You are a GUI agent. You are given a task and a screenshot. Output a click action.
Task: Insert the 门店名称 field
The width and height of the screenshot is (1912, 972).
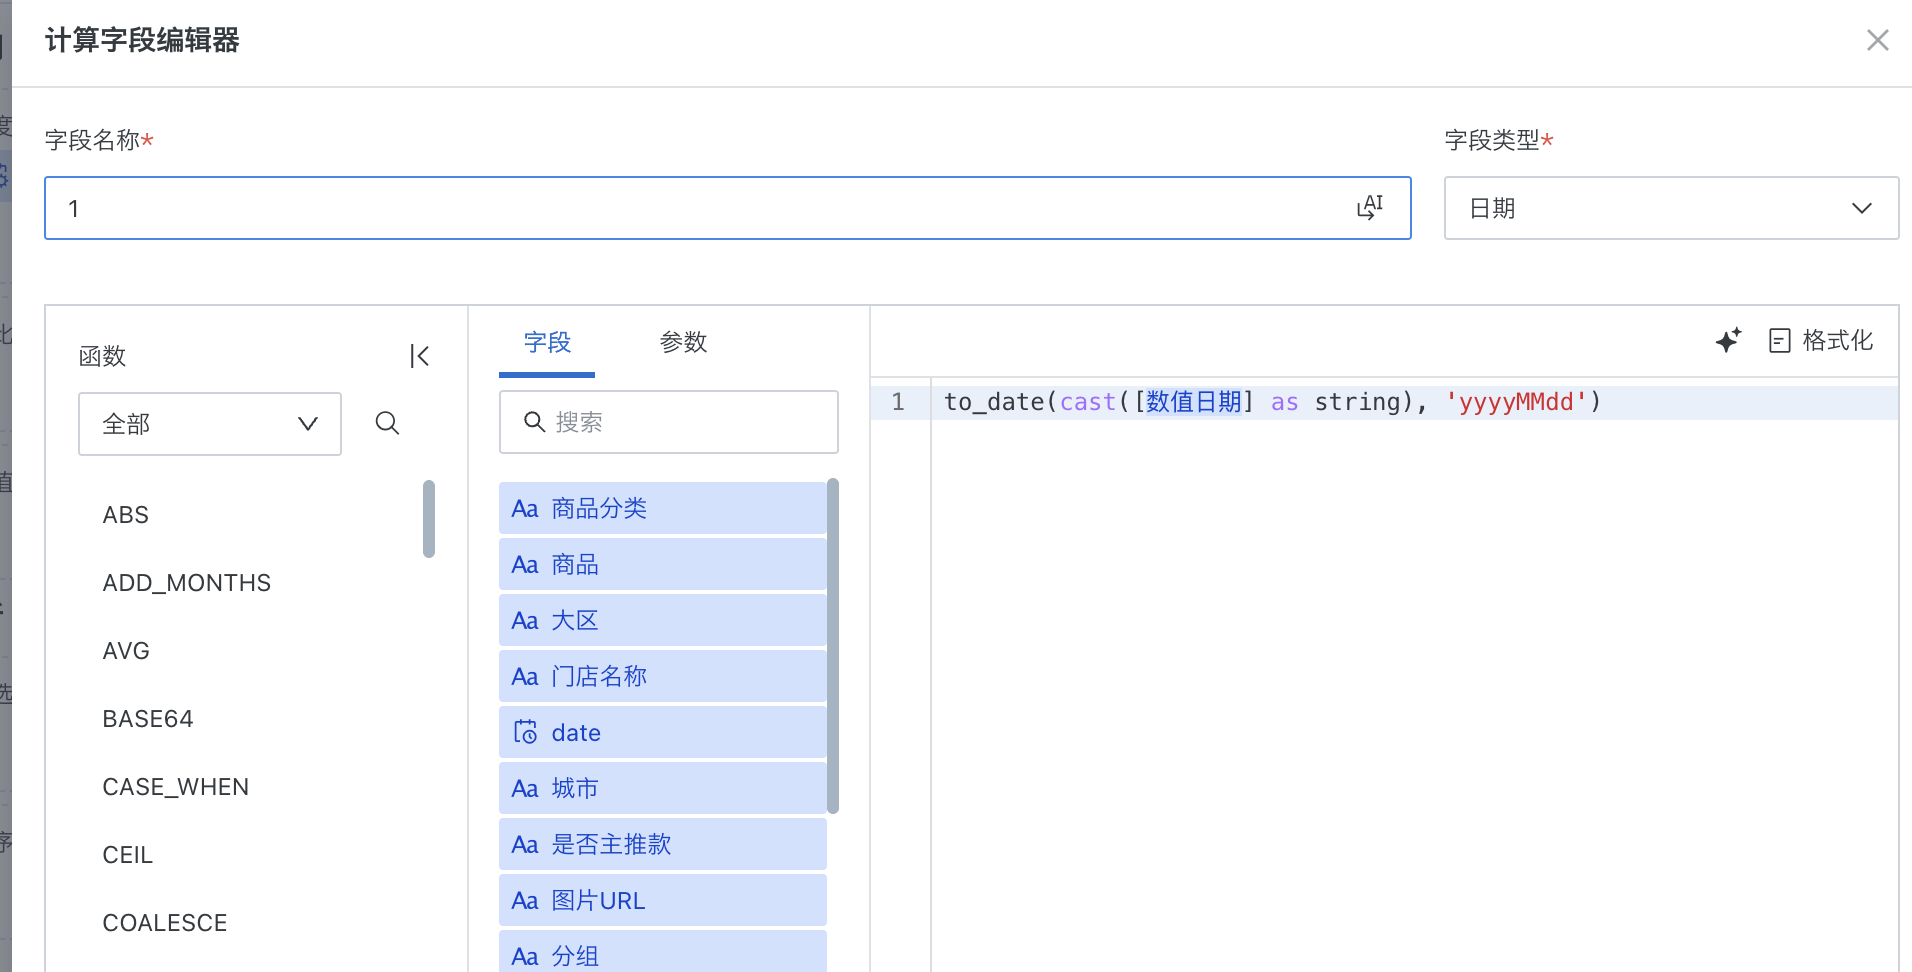tap(663, 676)
